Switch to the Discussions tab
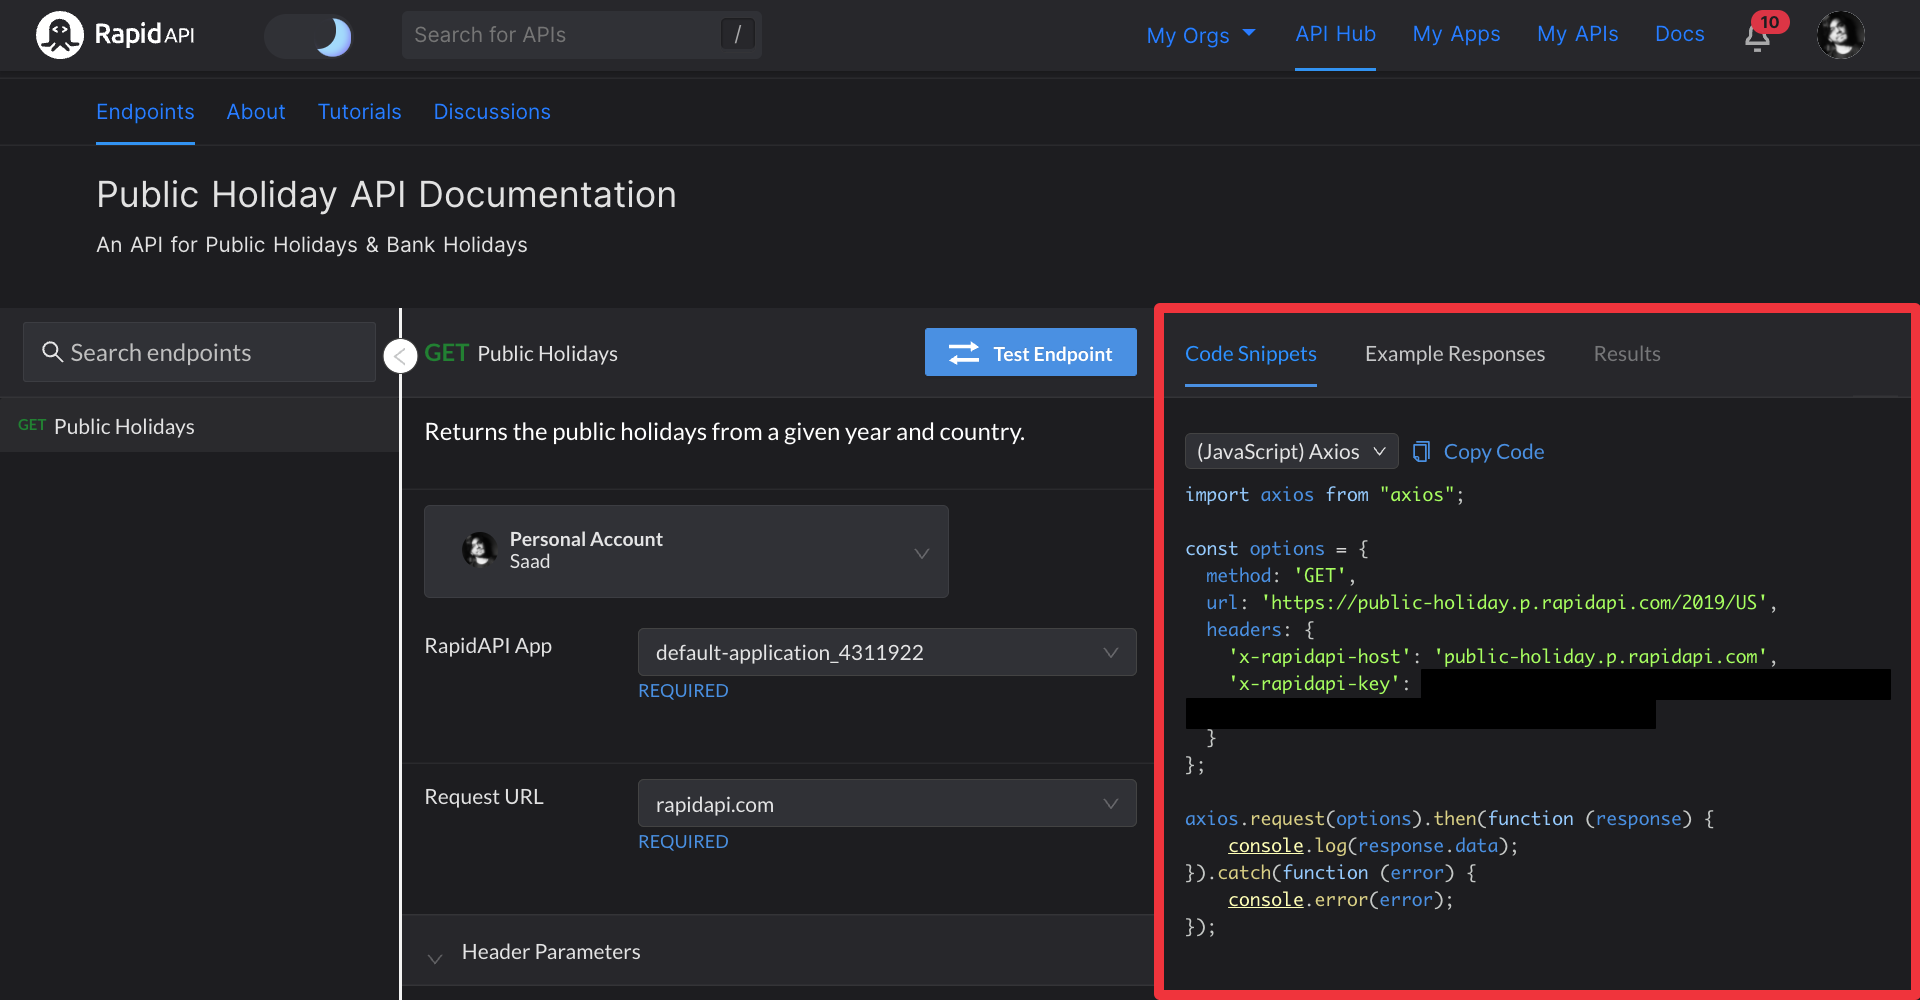This screenshot has height=1000, width=1920. point(492,112)
